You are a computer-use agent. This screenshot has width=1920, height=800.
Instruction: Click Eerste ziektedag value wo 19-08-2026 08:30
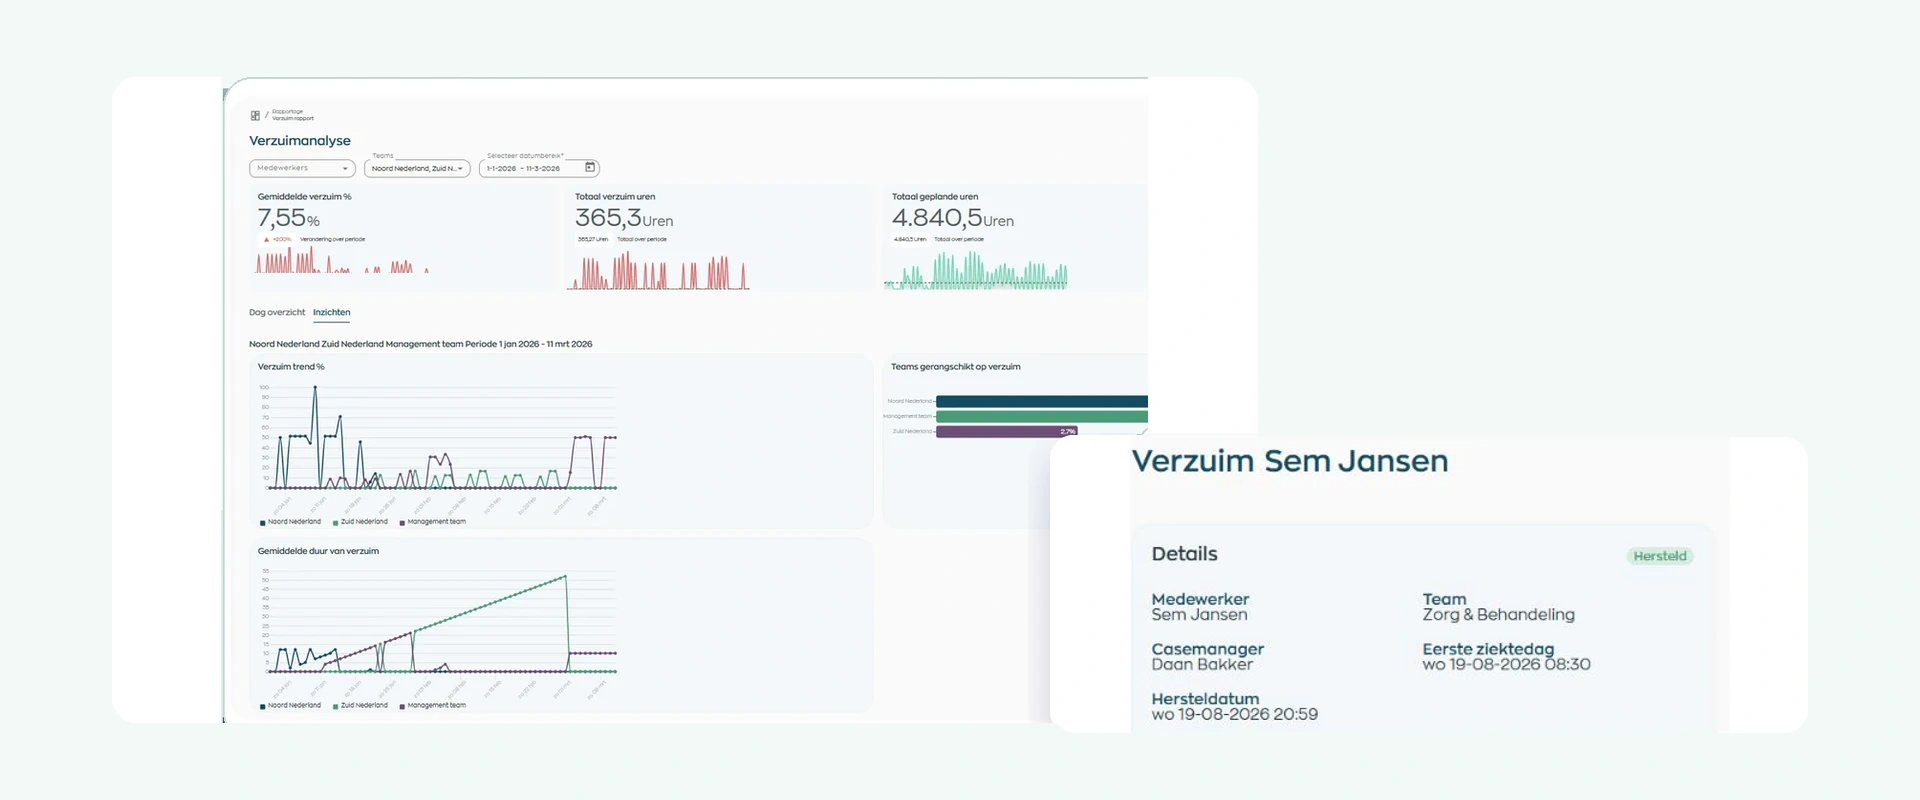coord(1506,665)
